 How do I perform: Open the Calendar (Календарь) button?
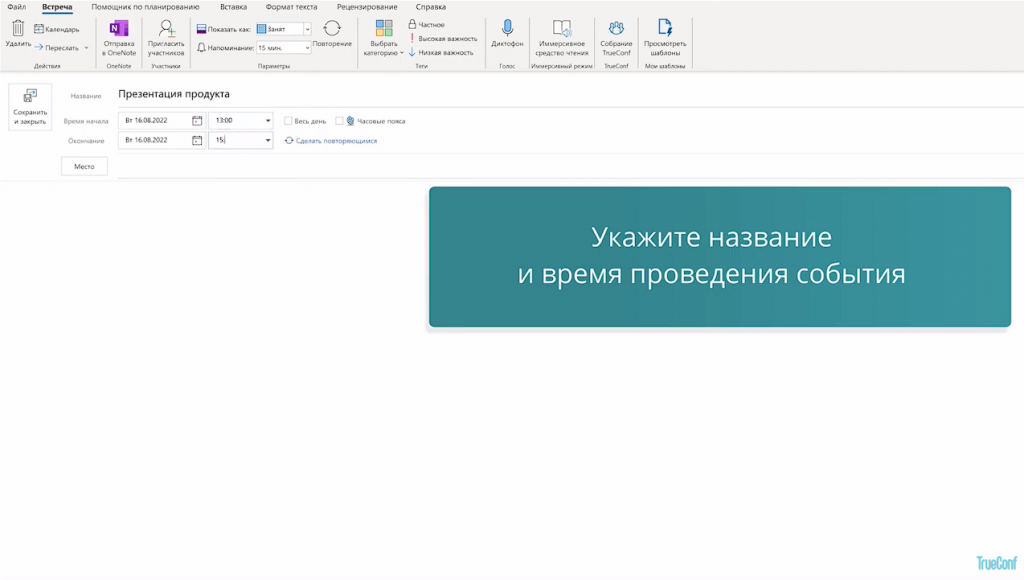(x=57, y=29)
